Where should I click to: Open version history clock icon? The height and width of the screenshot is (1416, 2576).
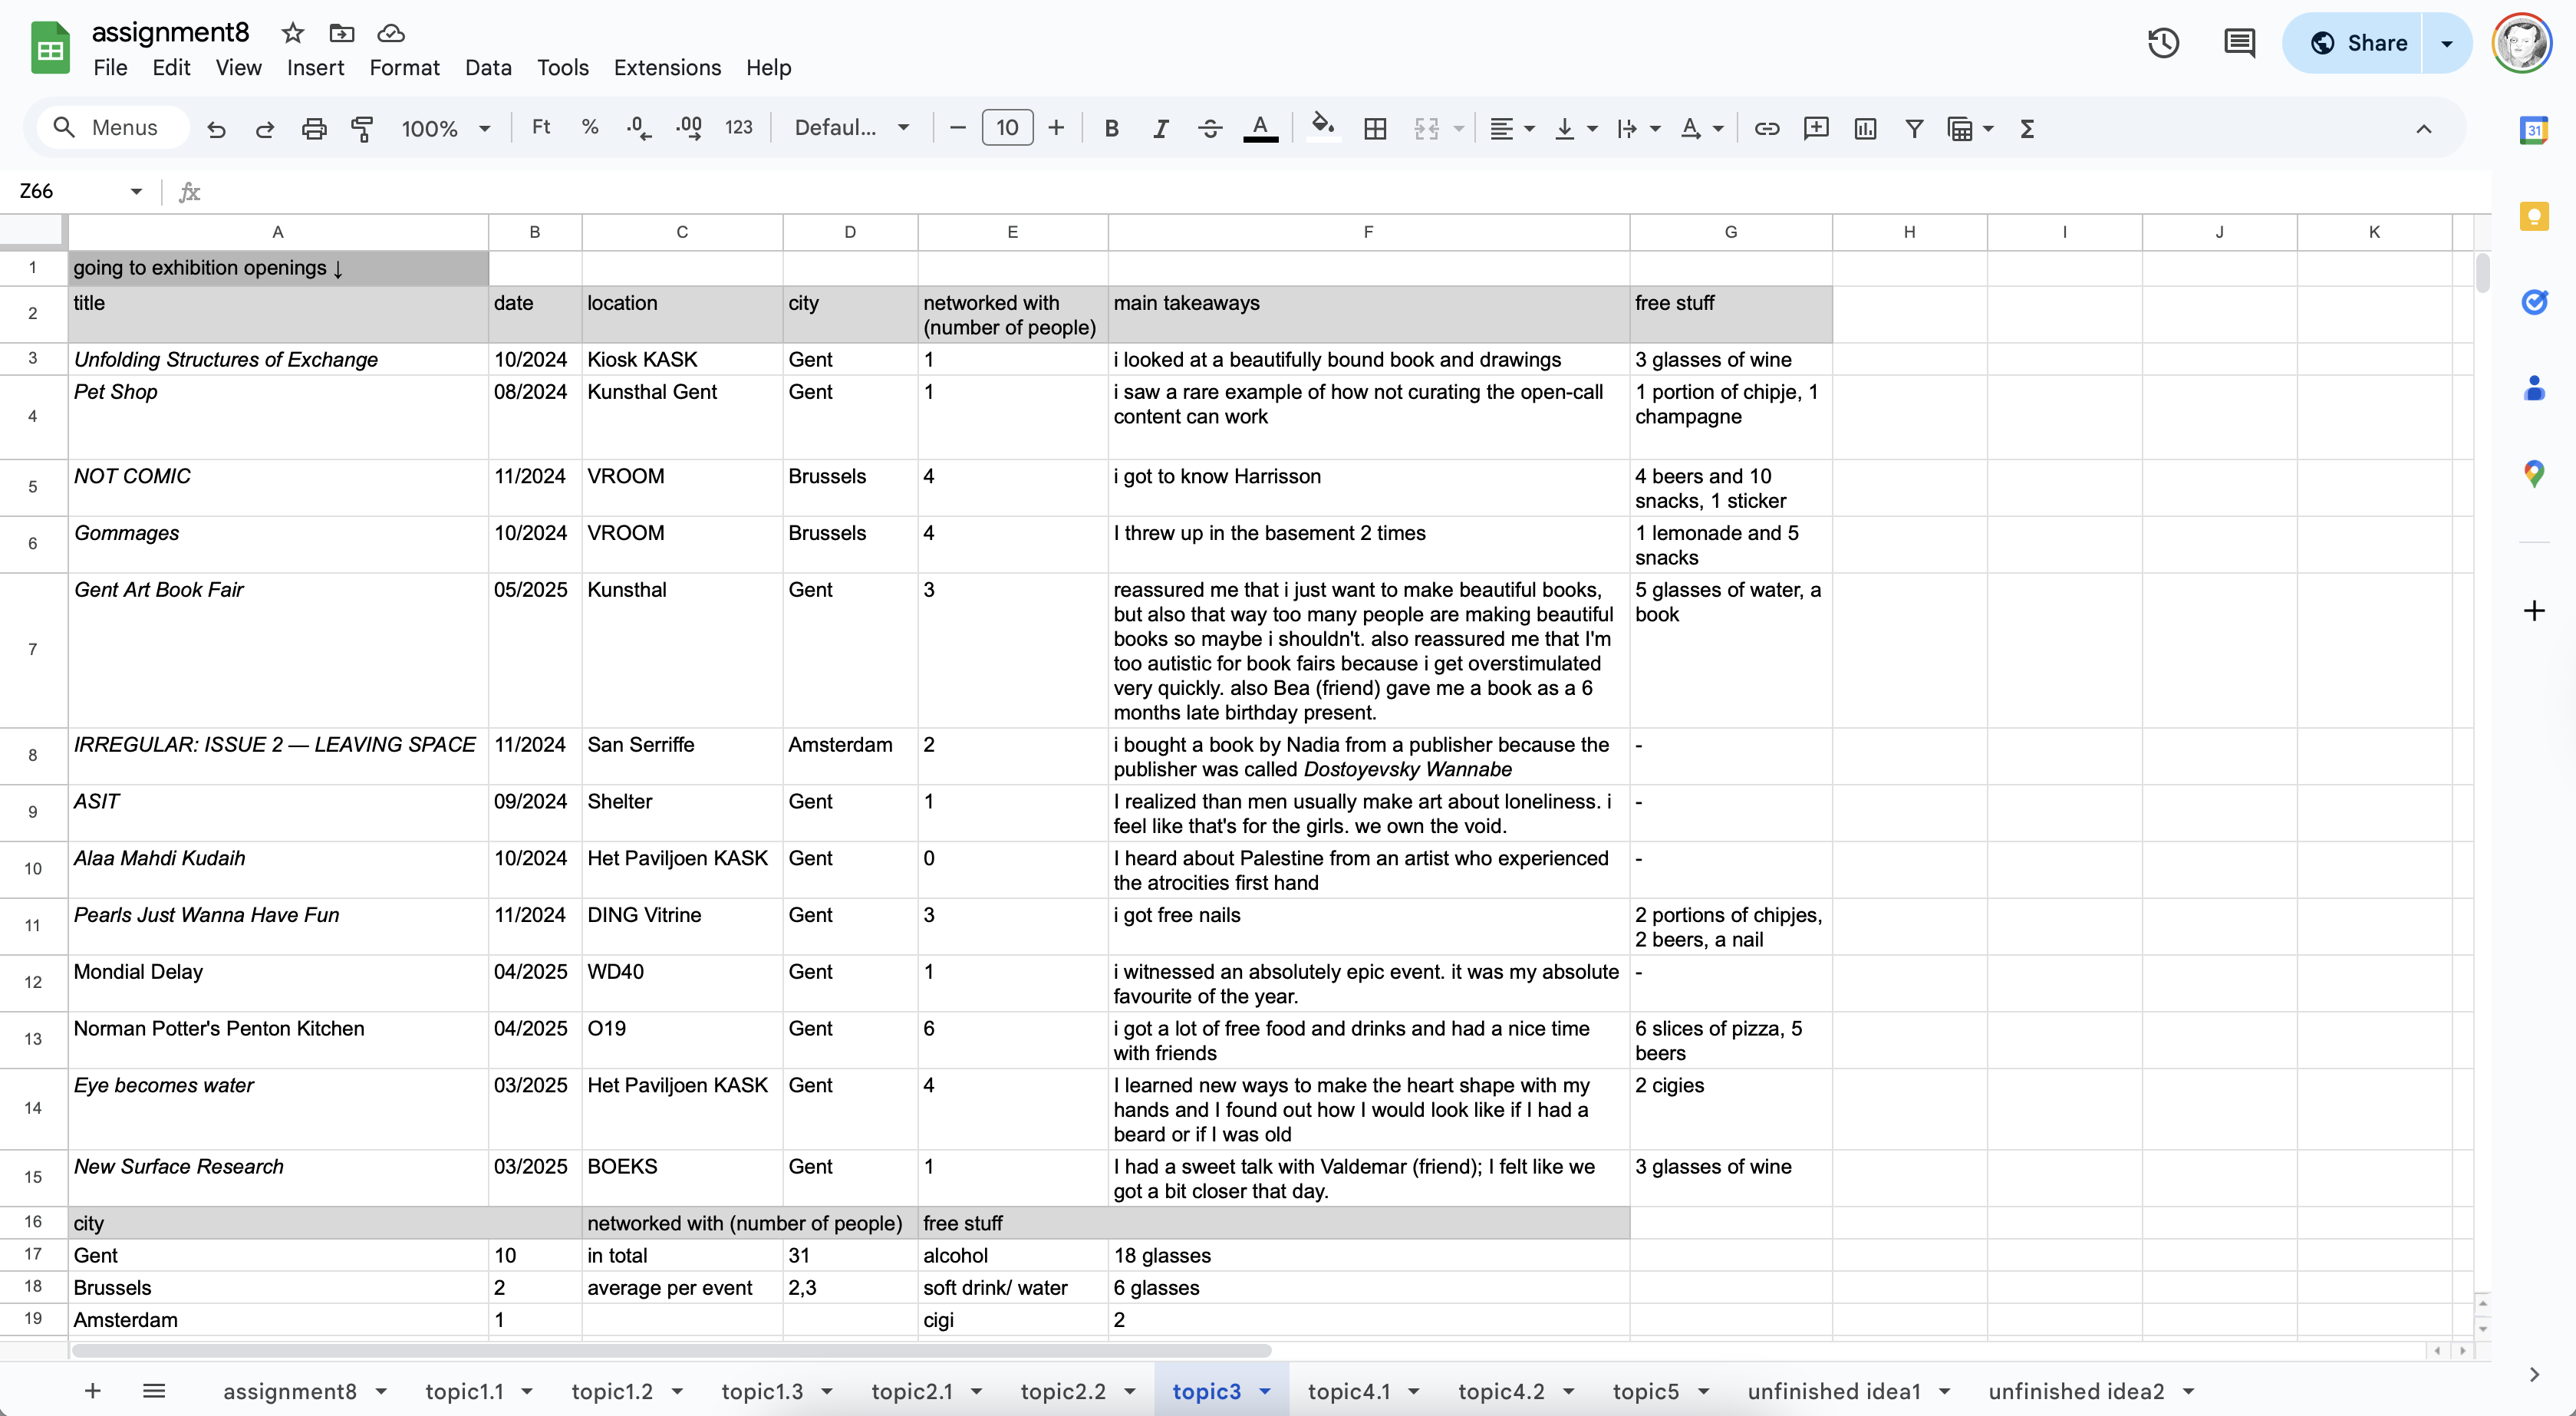pos(2163,43)
